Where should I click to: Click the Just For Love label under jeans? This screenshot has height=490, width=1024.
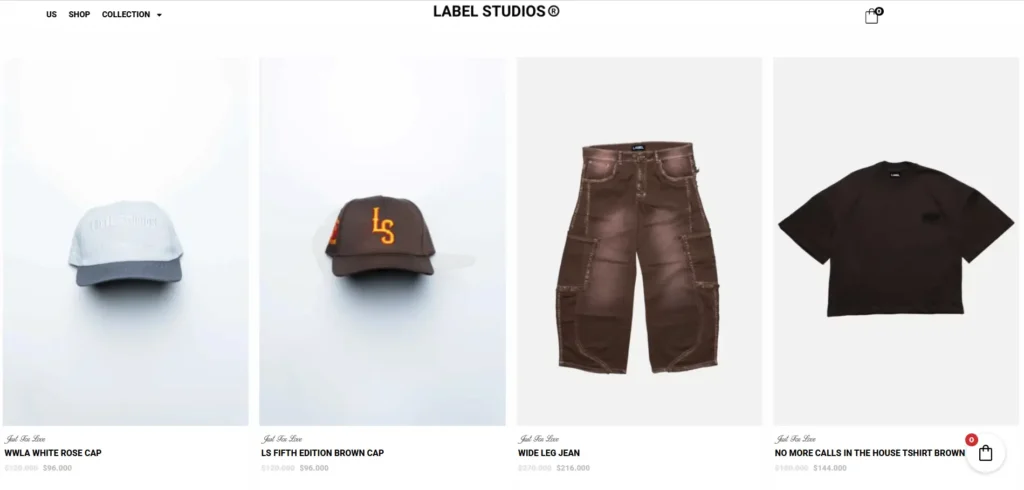539,439
